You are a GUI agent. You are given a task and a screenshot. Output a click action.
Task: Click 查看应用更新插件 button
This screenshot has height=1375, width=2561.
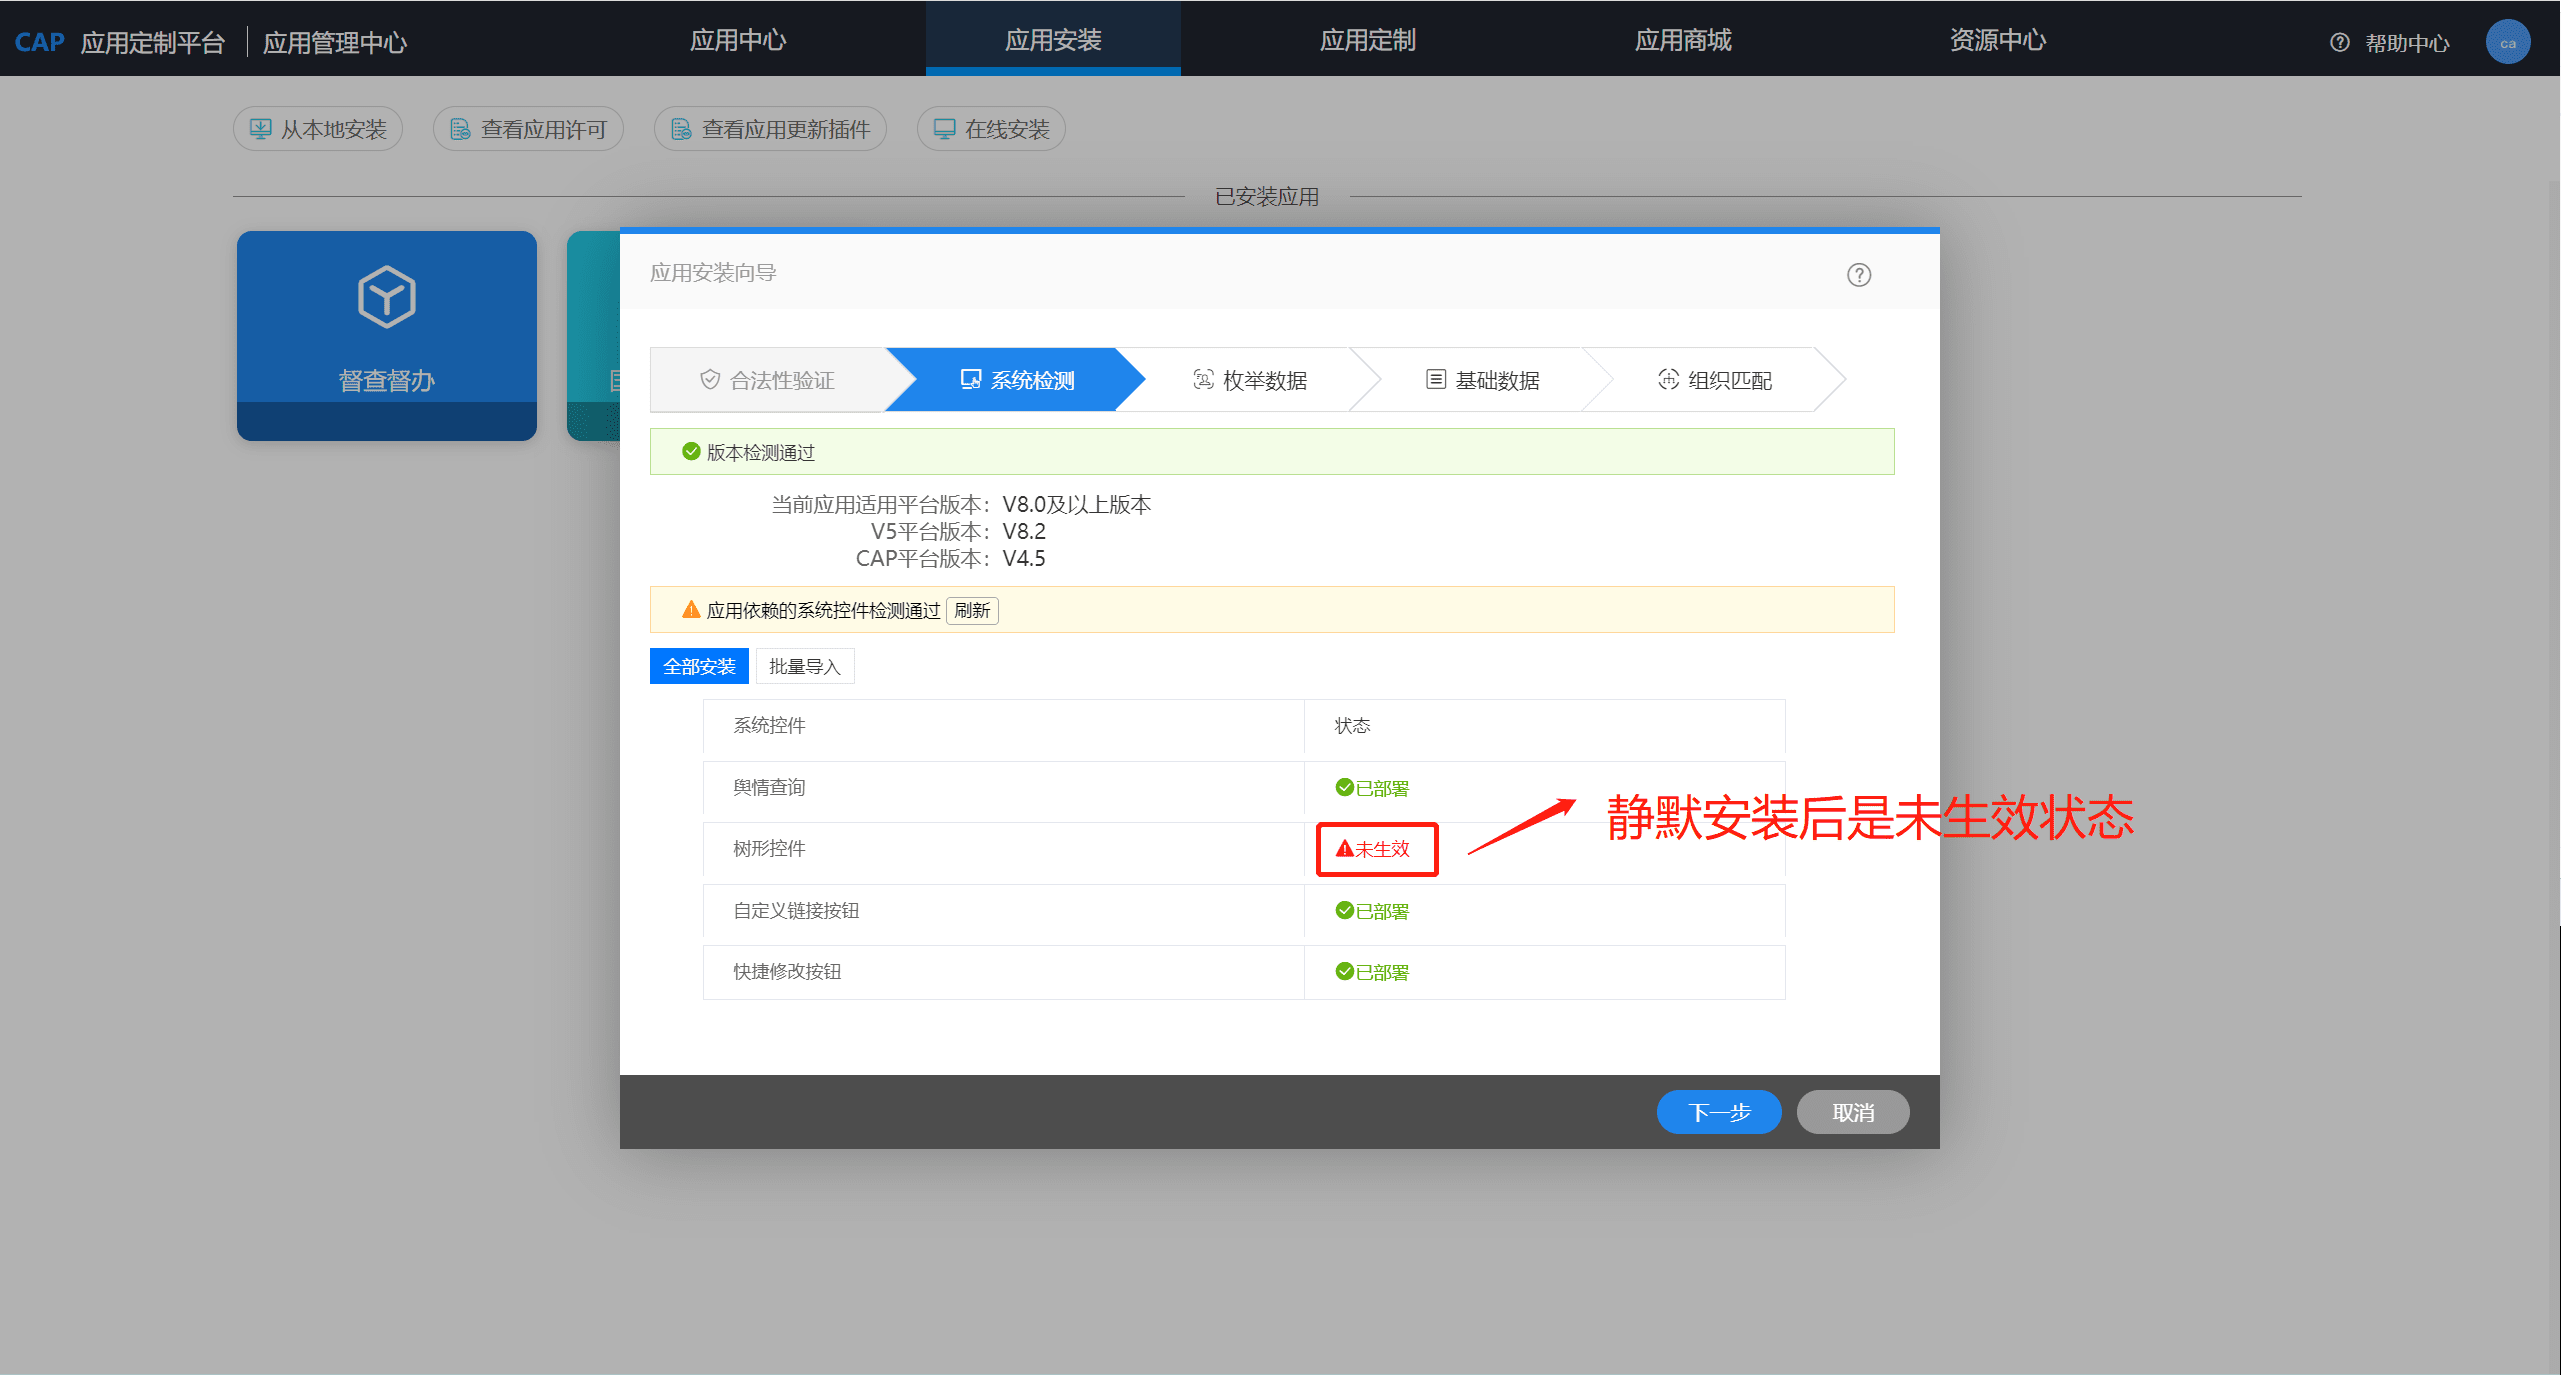pyautogui.click(x=770, y=129)
